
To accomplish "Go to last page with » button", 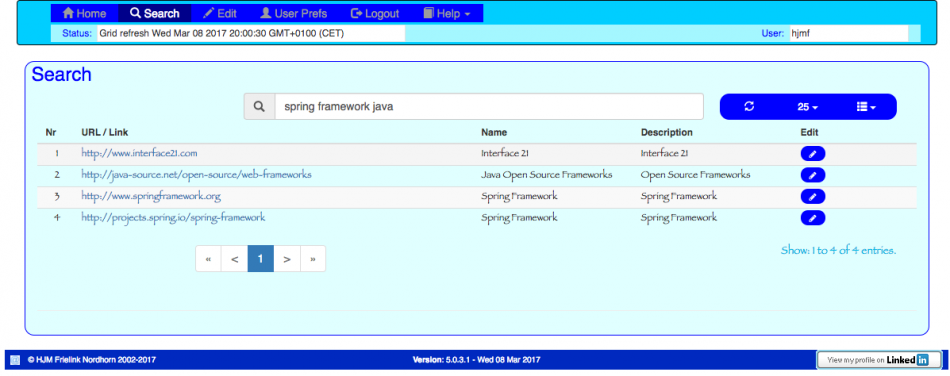I will [x=313, y=259].
